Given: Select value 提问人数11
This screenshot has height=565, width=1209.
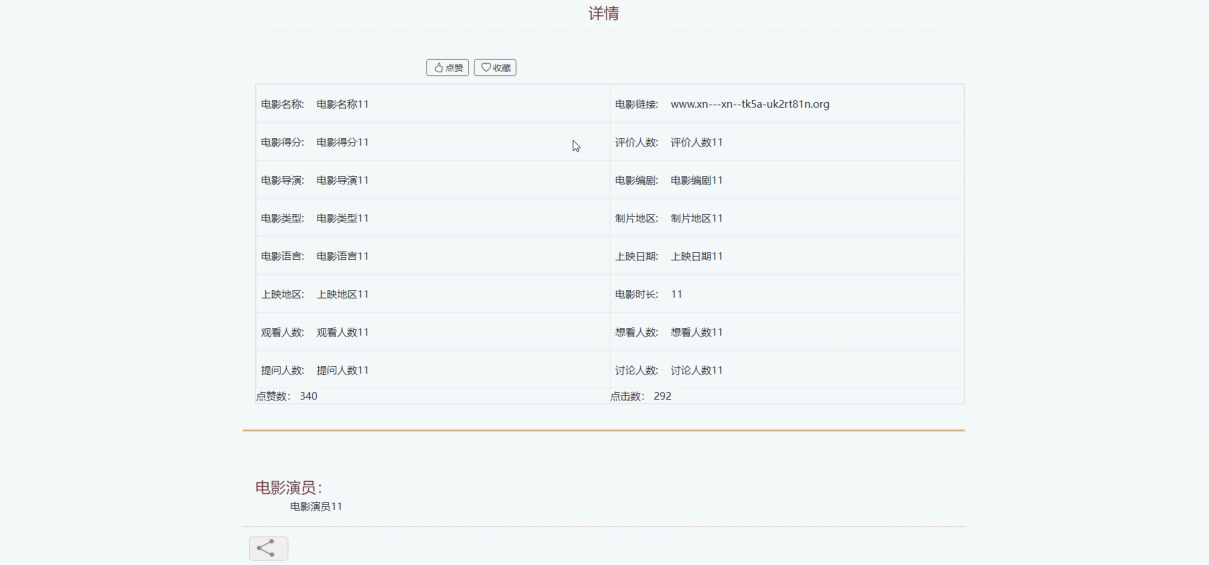Looking at the screenshot, I should [343, 370].
